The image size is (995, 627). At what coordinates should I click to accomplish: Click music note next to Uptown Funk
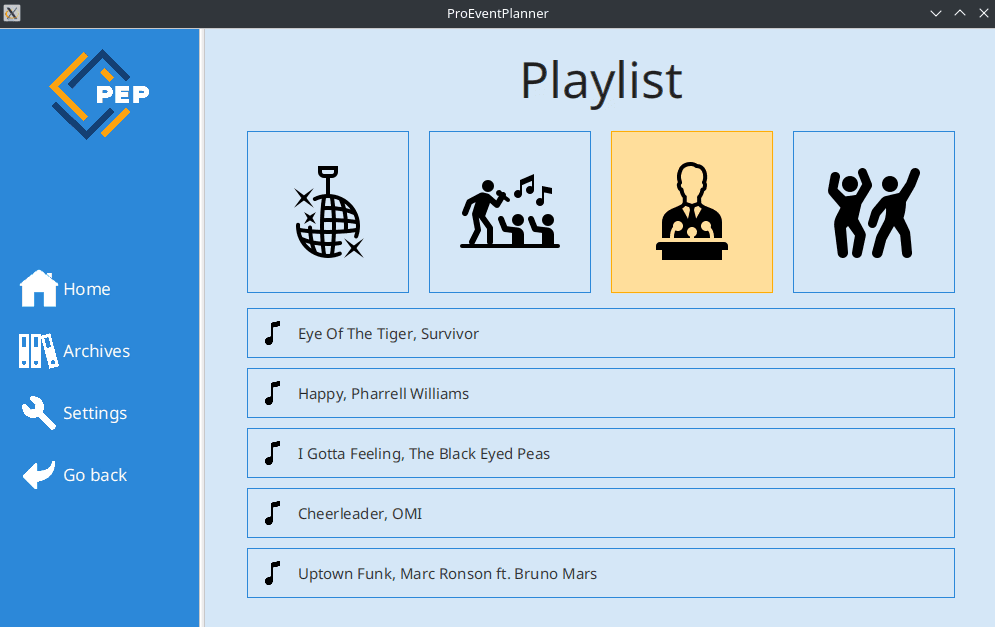click(272, 573)
